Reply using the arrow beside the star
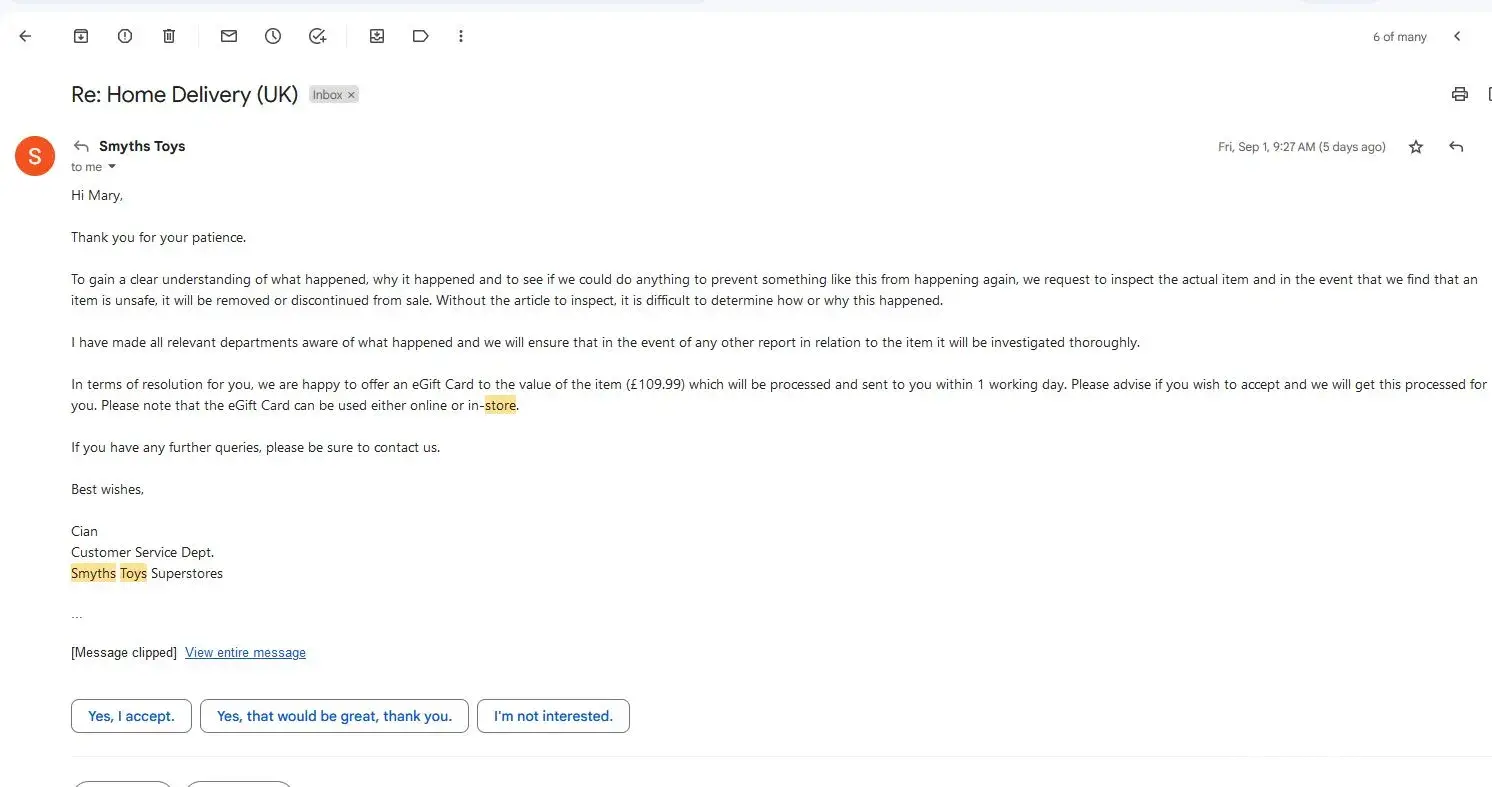The height and width of the screenshot is (787, 1492). [x=1456, y=147]
